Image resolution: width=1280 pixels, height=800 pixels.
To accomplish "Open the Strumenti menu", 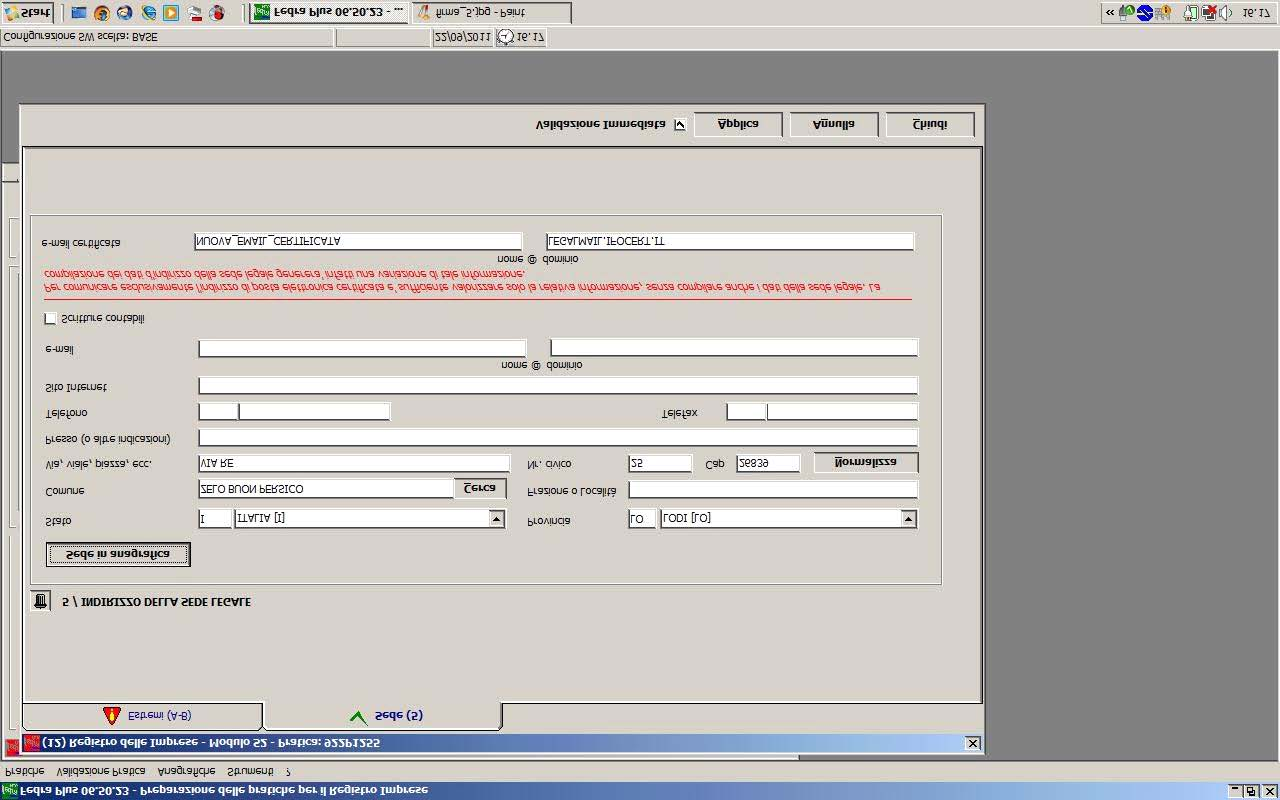I will [250, 771].
